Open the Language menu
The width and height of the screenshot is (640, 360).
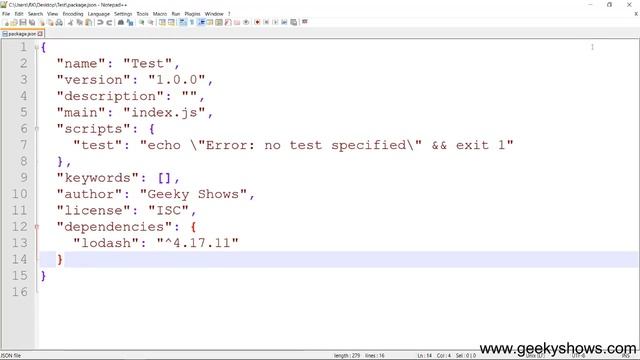pyautogui.click(x=98, y=14)
